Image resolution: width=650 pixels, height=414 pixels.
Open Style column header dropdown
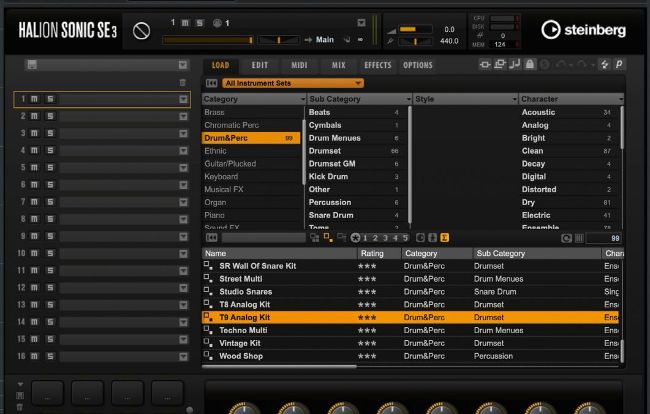point(514,99)
